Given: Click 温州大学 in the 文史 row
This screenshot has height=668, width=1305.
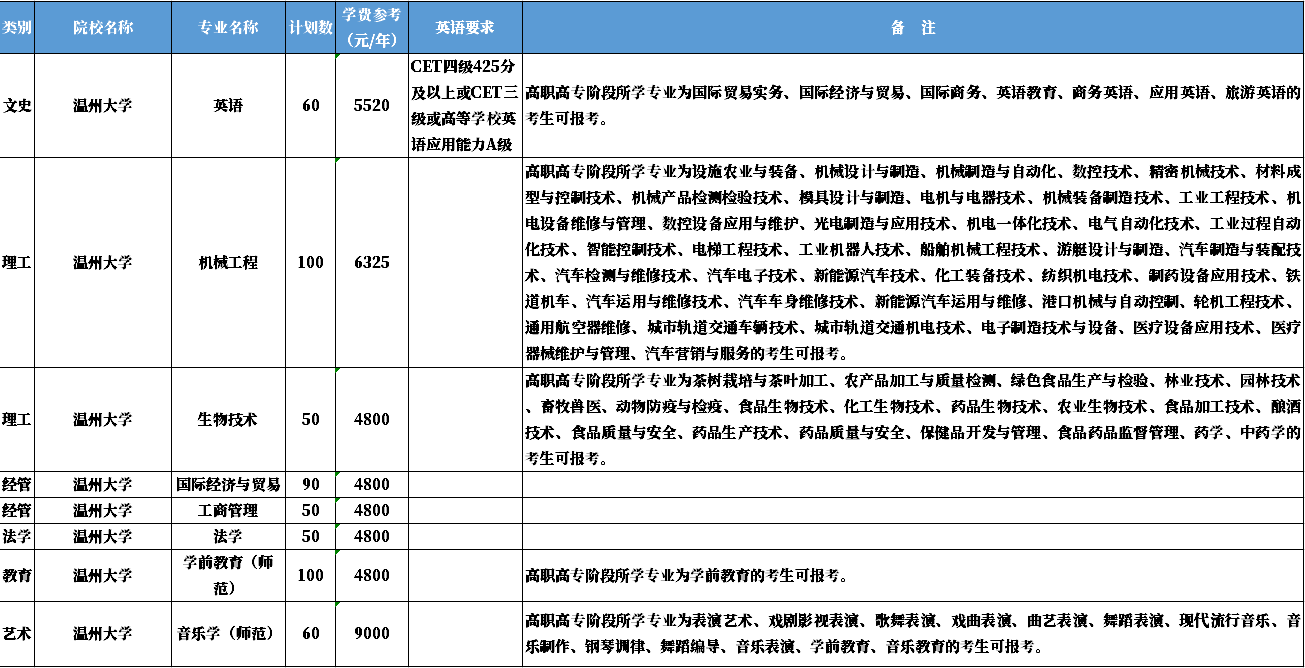Looking at the screenshot, I should click(103, 106).
